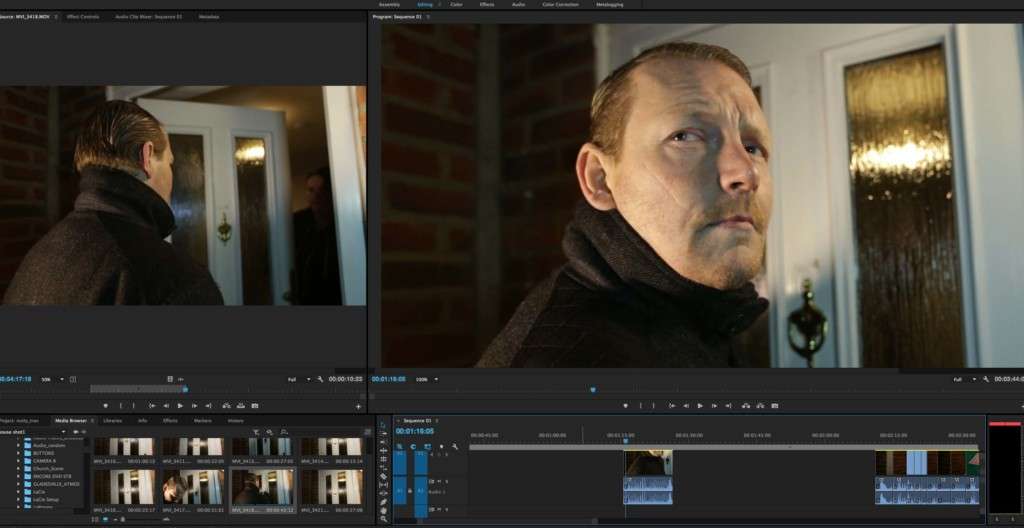Click Program monitor playhead scrubber
Viewport: 1024px width, 528px height.
pos(593,389)
